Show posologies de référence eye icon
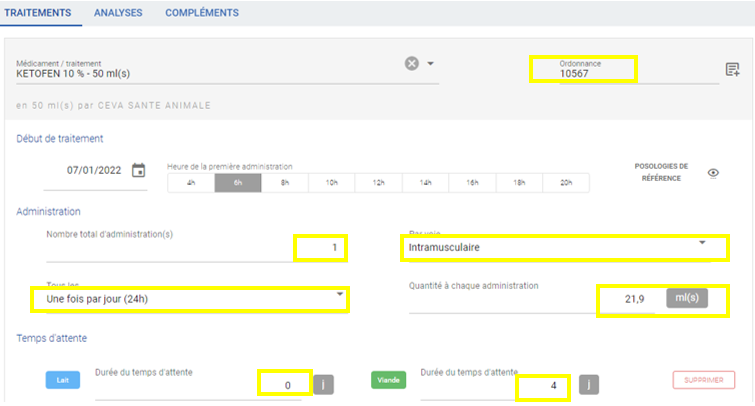The width and height of the screenshot is (755, 406). (713, 173)
